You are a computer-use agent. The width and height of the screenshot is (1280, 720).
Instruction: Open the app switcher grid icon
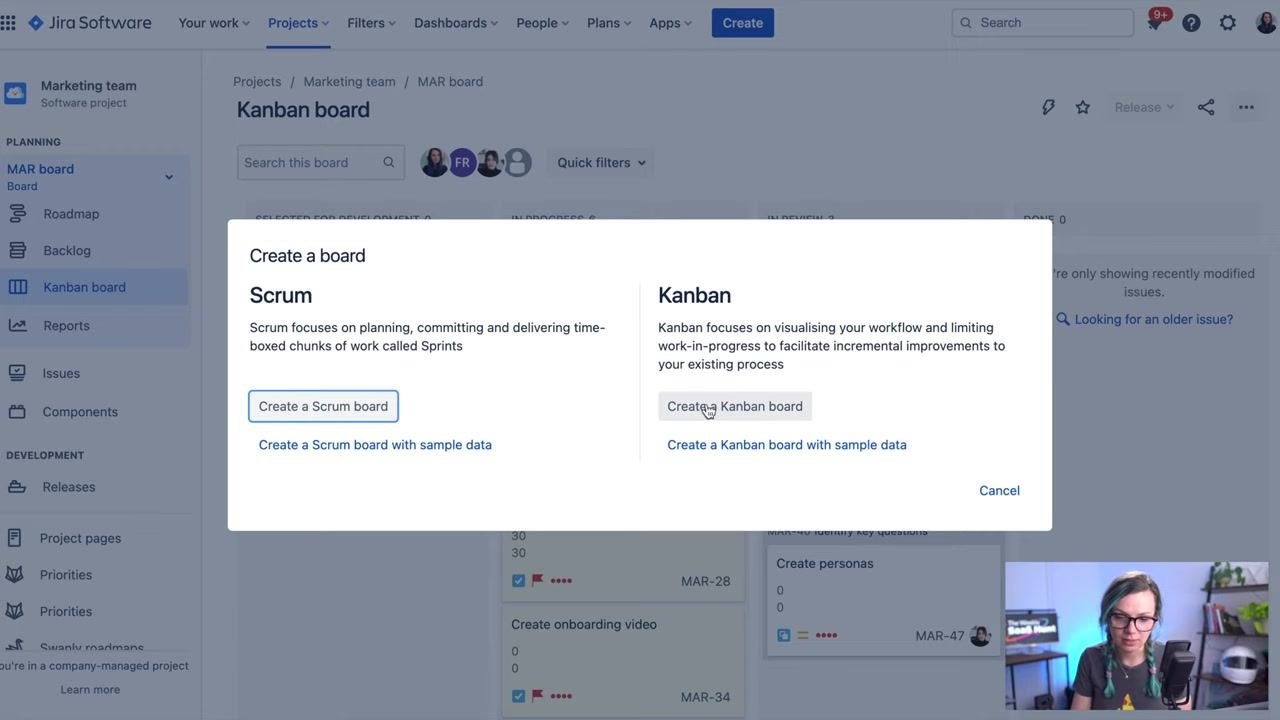pos(8,22)
